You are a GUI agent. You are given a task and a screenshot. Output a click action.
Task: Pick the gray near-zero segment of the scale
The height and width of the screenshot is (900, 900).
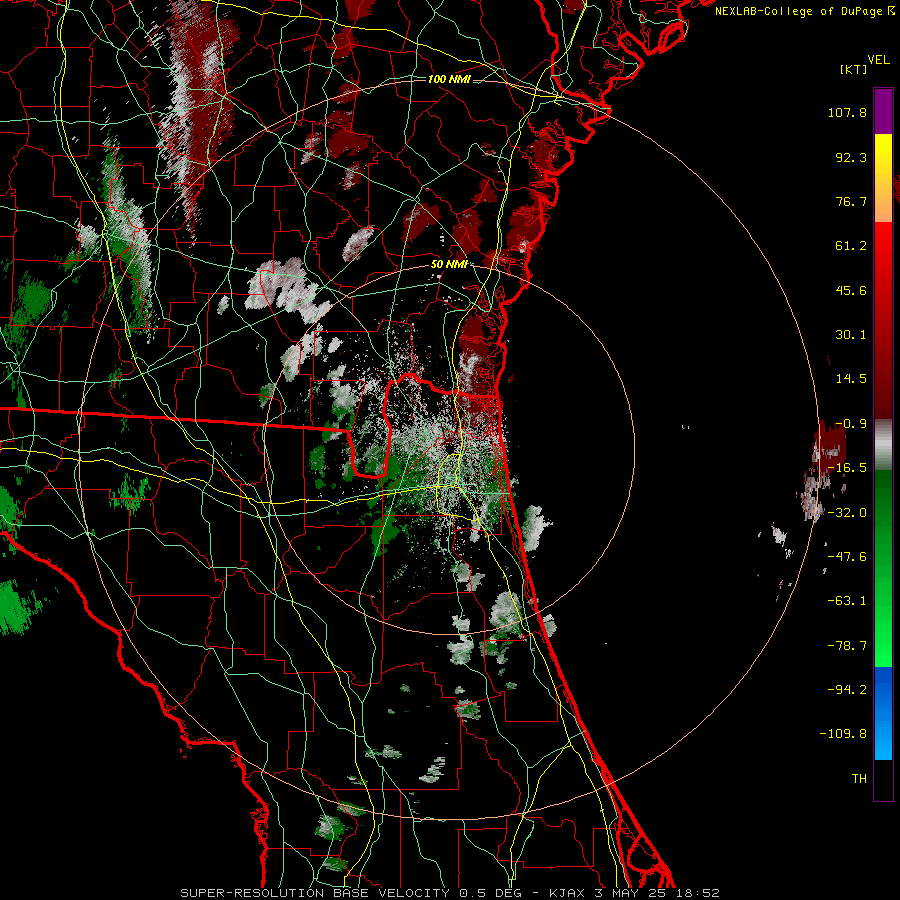[x=883, y=445]
